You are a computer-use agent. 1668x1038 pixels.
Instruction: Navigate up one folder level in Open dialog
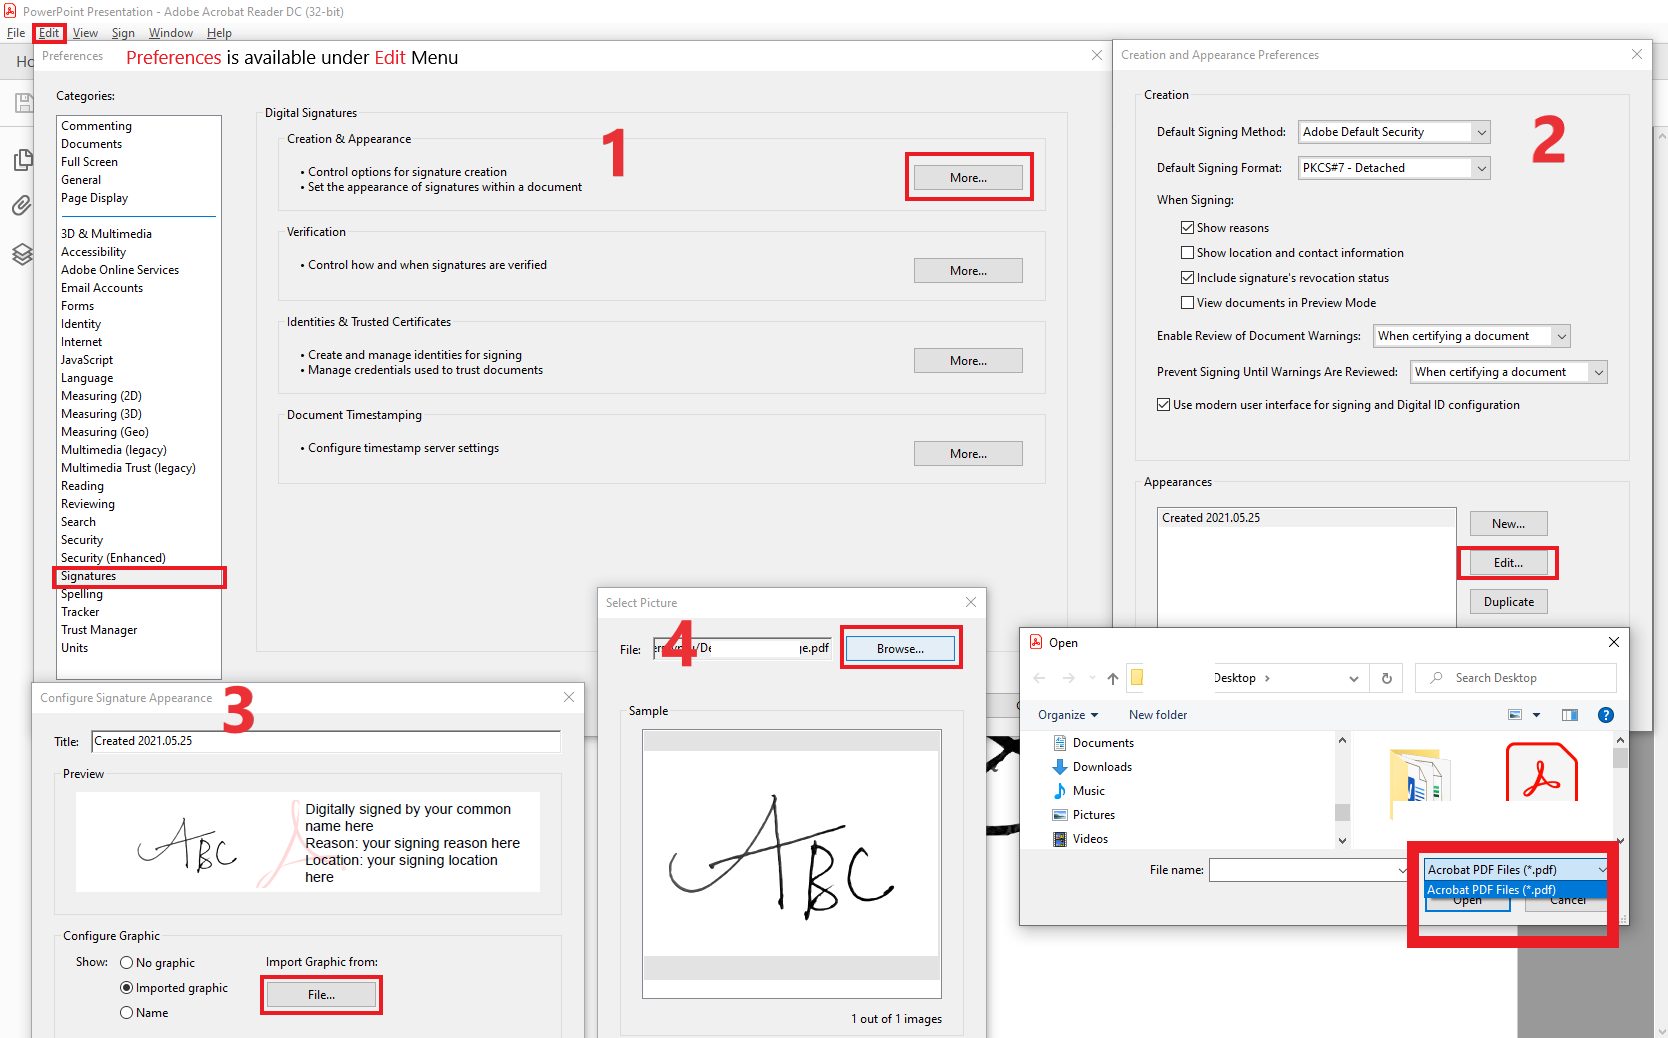pyautogui.click(x=1112, y=678)
